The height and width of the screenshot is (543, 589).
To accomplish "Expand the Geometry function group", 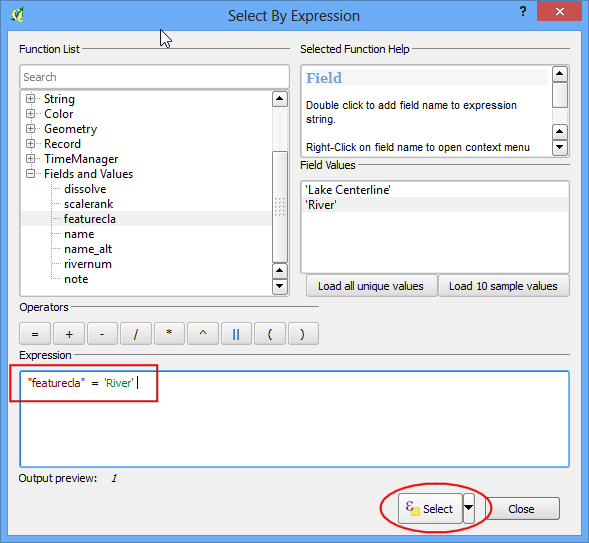I will point(30,129).
